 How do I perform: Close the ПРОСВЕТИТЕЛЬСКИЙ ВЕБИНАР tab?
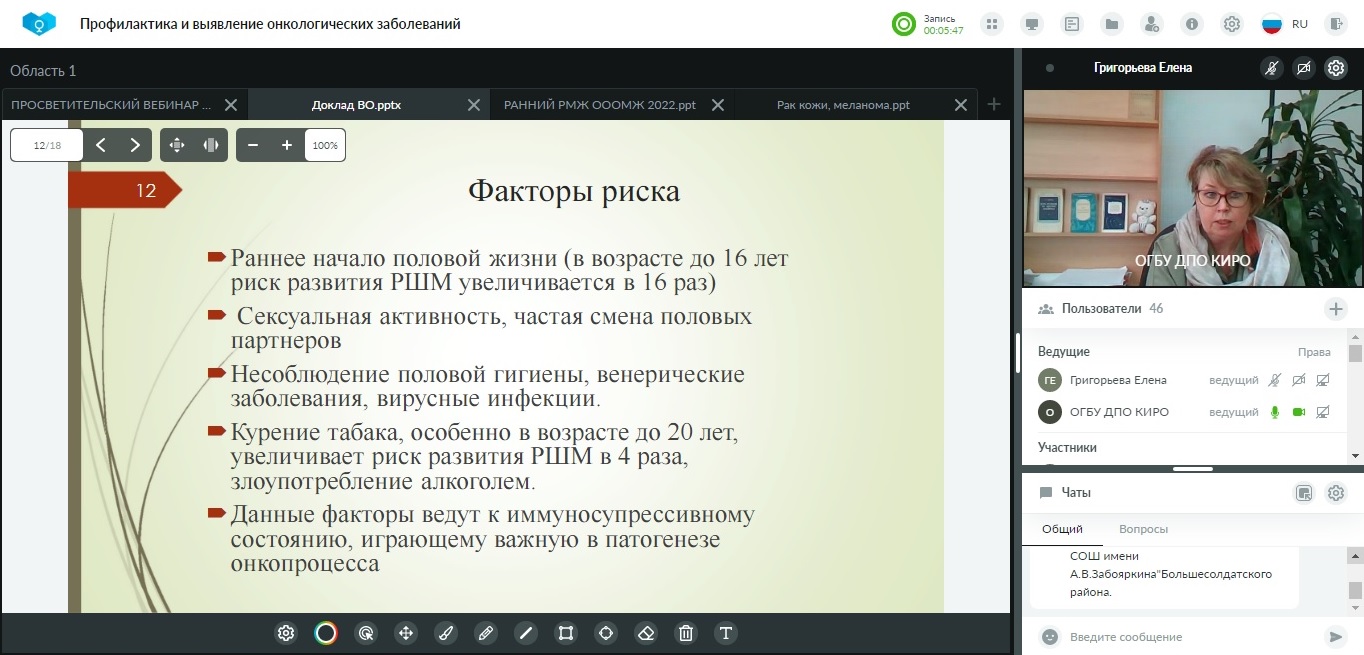[231, 105]
